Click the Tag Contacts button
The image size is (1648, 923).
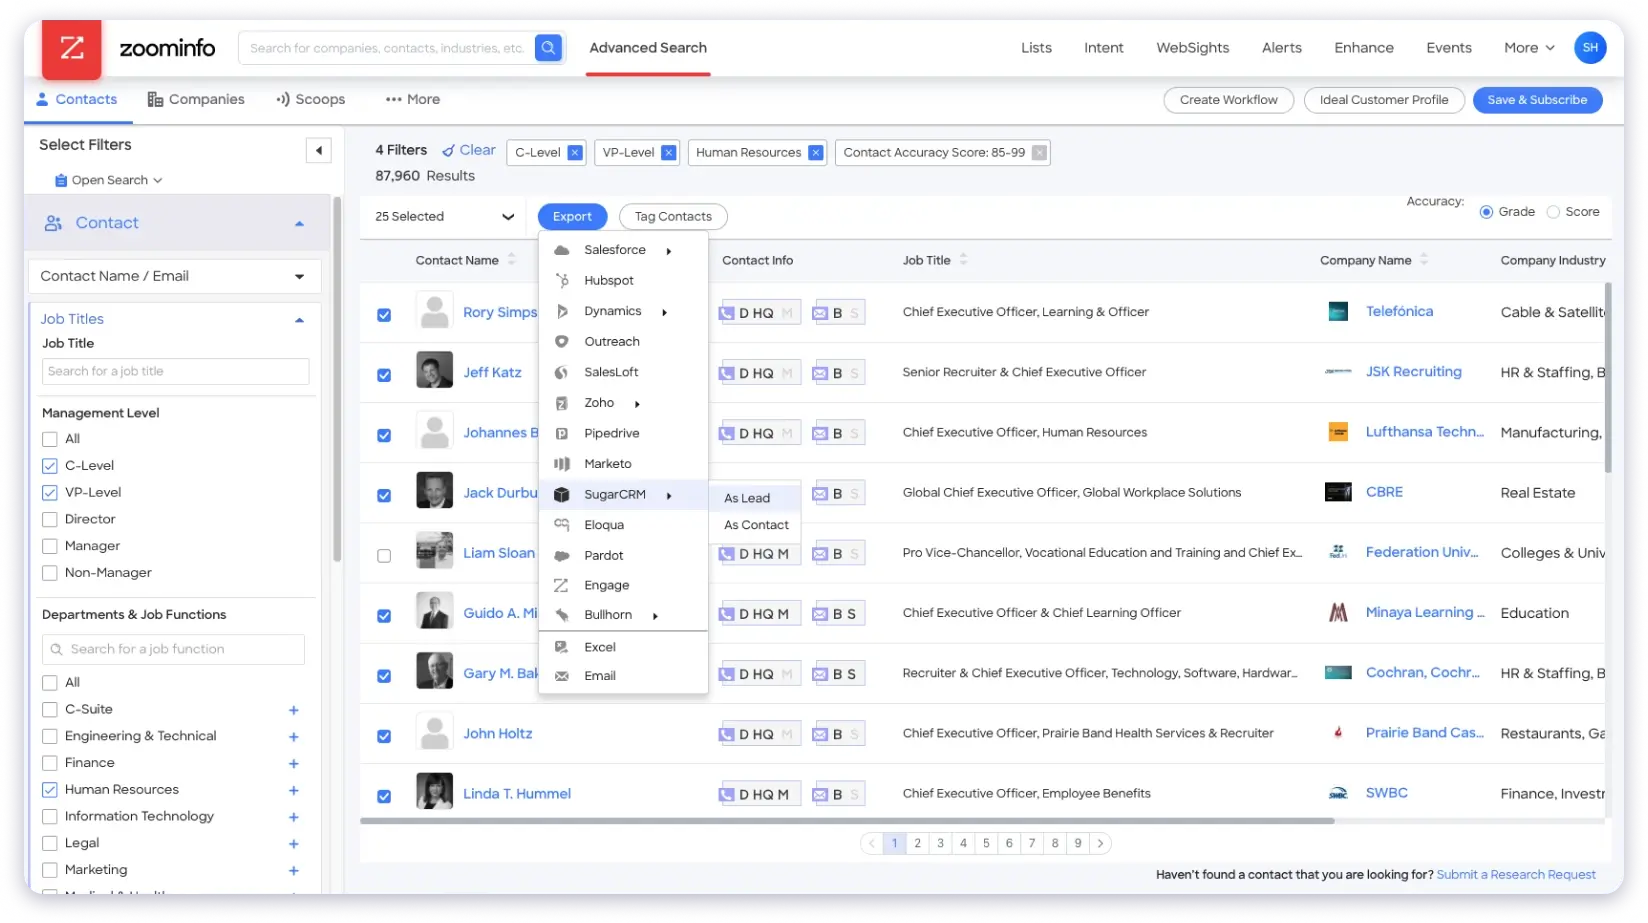coord(673,217)
